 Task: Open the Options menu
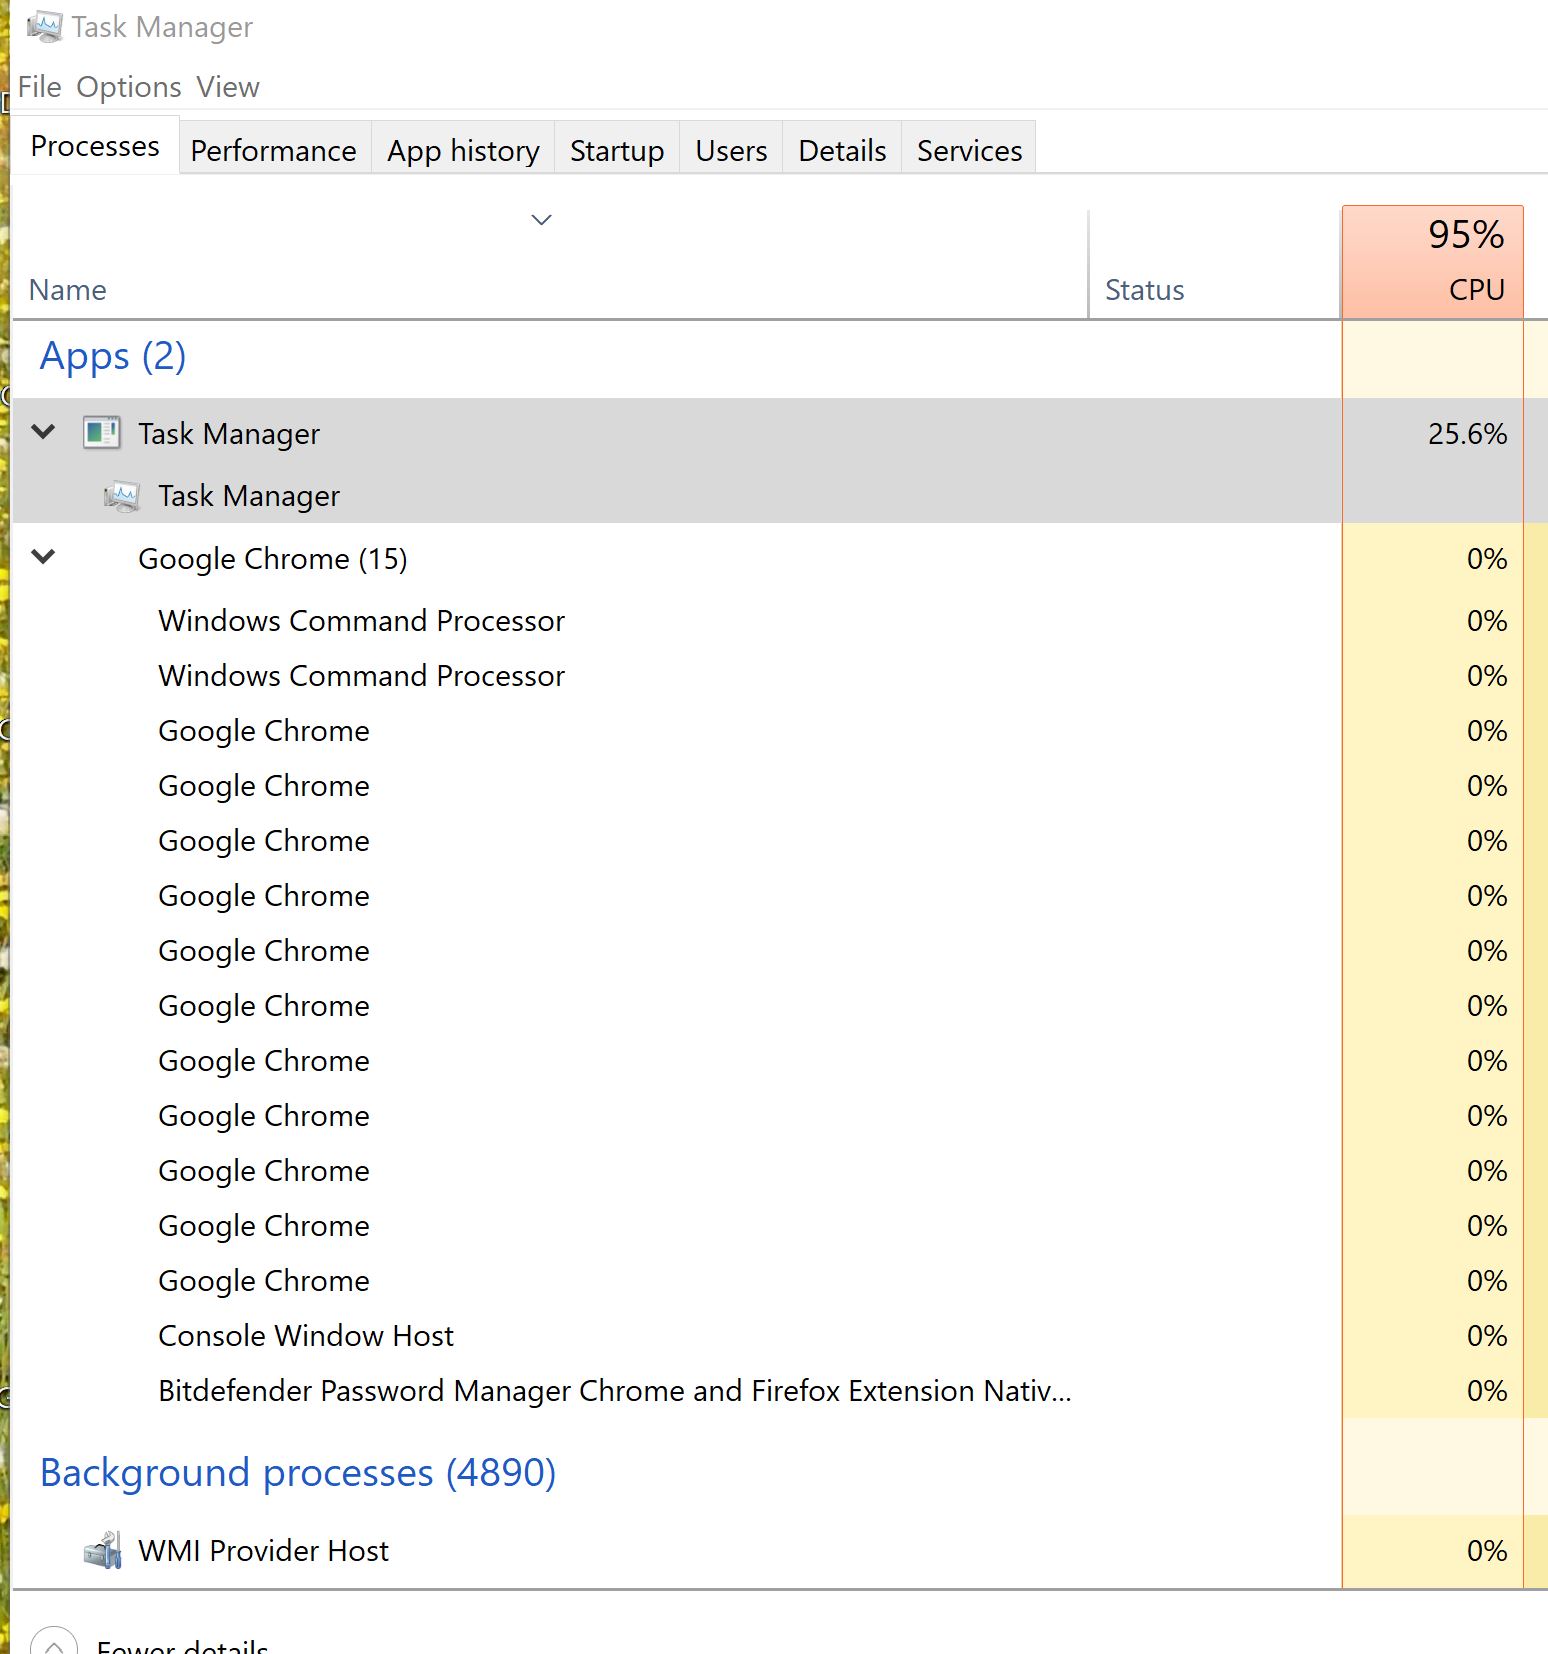129,87
